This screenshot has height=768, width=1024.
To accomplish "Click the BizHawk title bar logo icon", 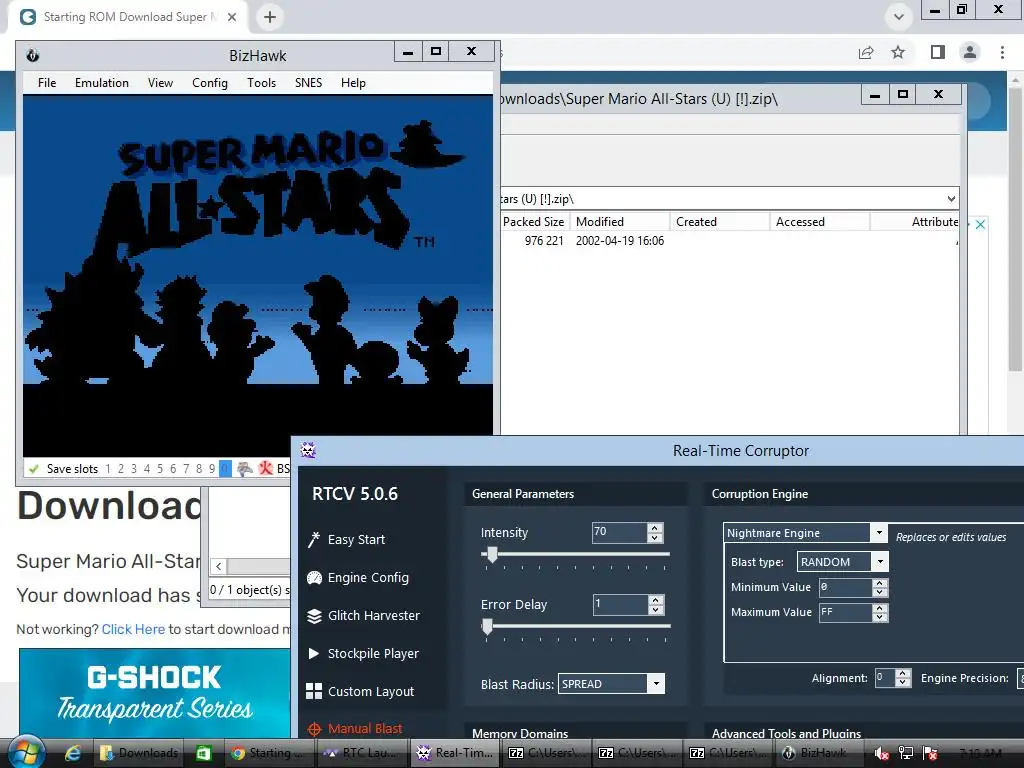I will tap(33, 56).
